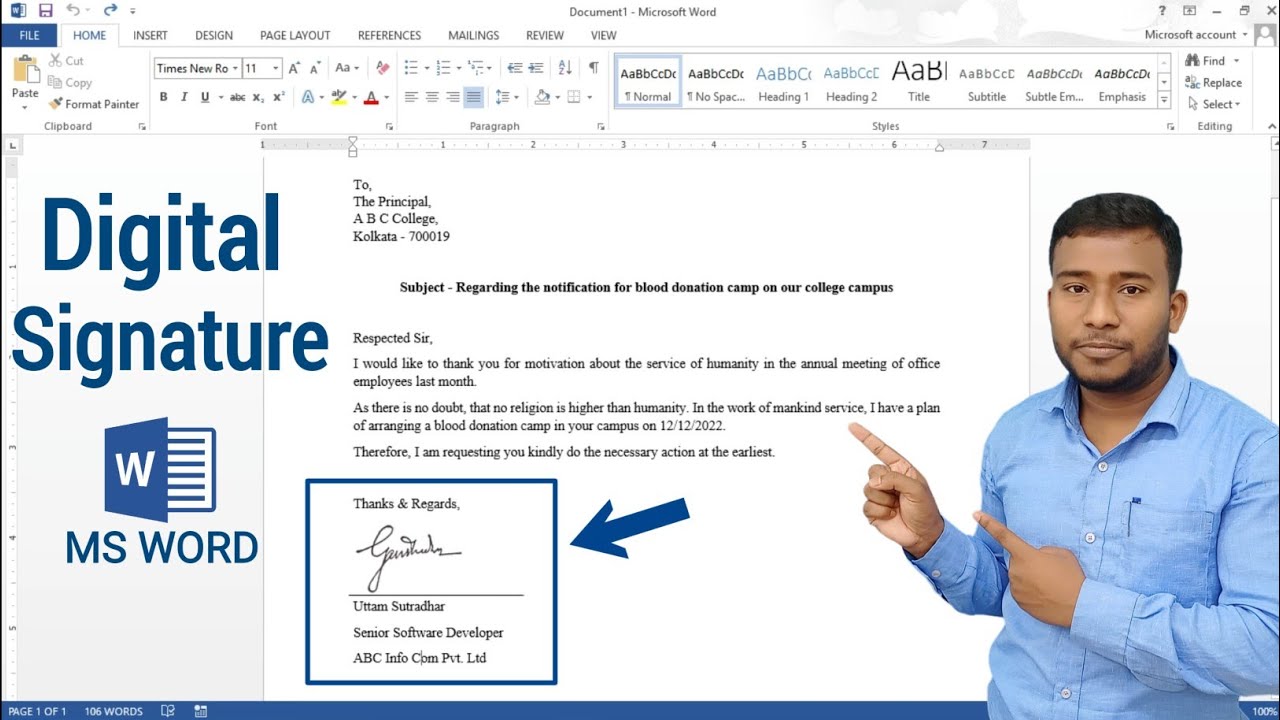The height and width of the screenshot is (720, 1280).
Task: Activate the Format Painter
Action: pyautogui.click(x=94, y=104)
